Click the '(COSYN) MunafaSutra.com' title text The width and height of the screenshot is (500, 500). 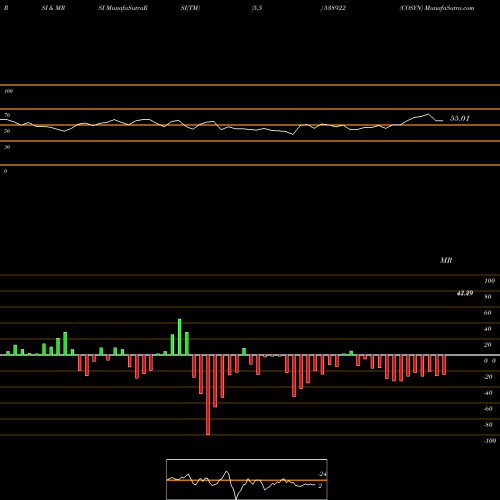pyautogui.click(x=437, y=8)
